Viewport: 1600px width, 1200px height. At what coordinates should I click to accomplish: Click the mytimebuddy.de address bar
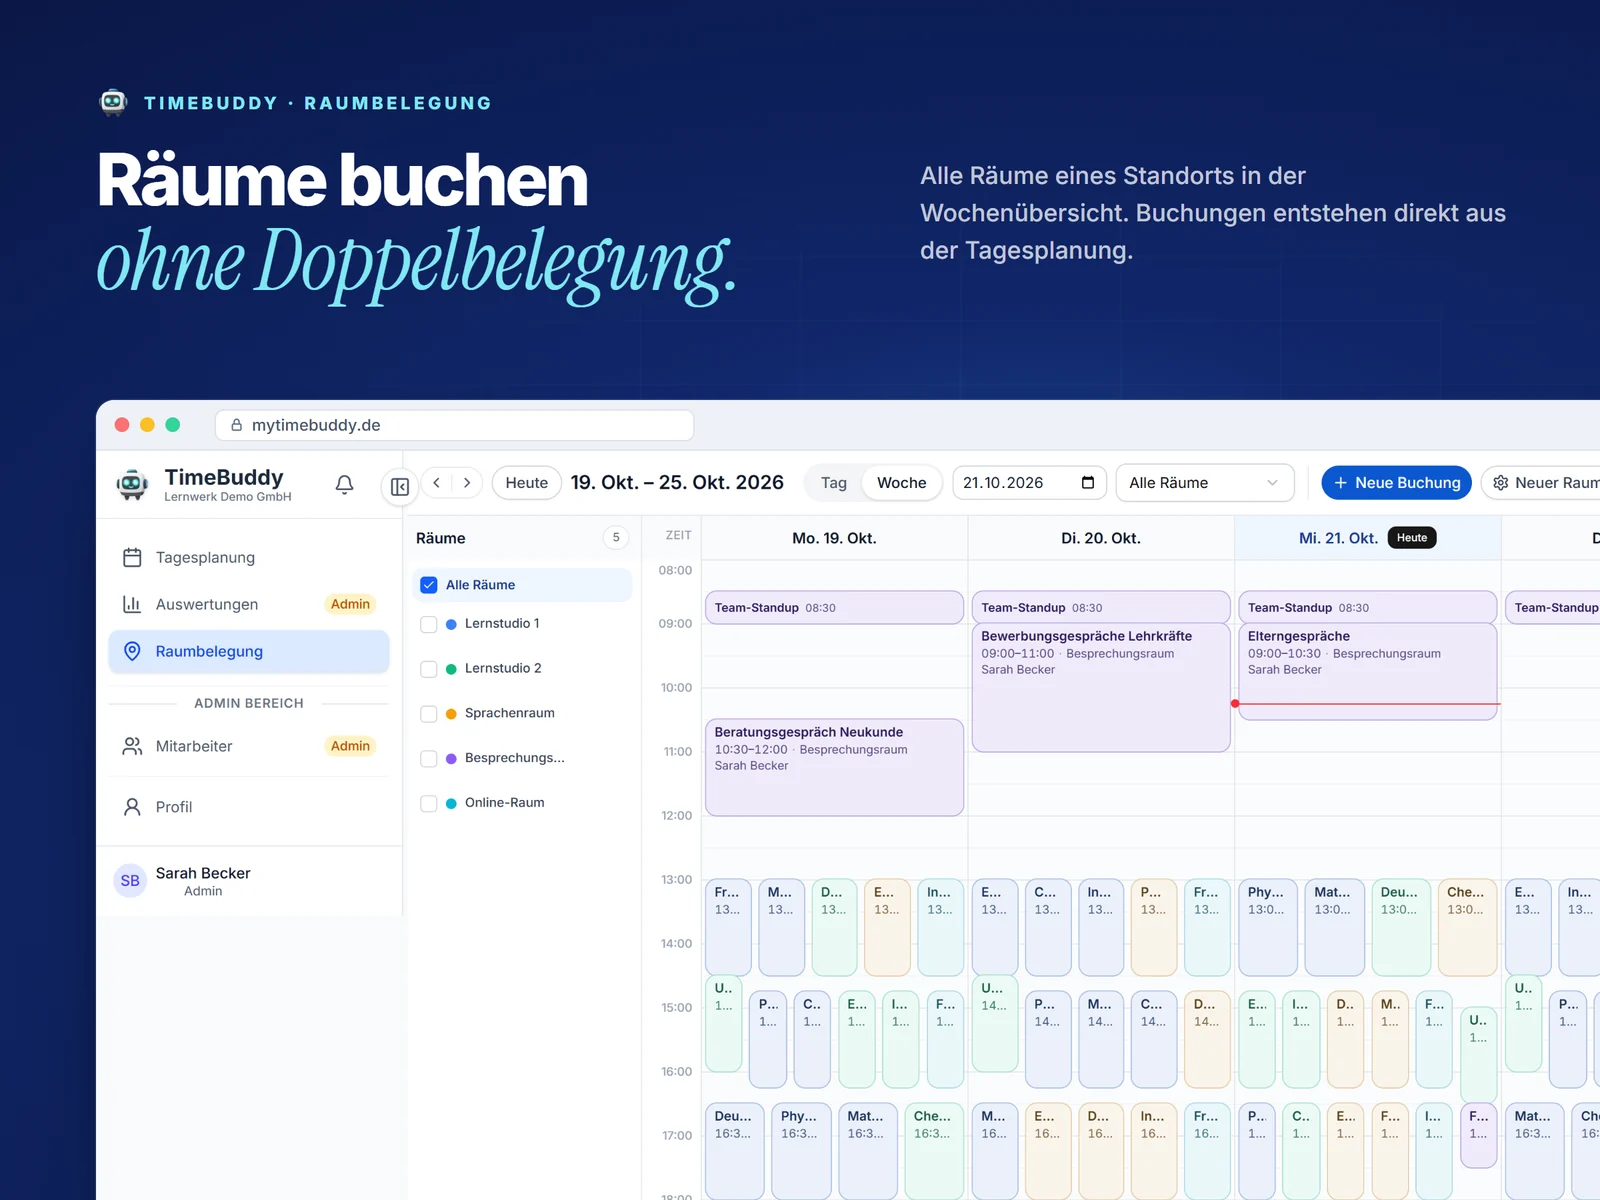(455, 425)
